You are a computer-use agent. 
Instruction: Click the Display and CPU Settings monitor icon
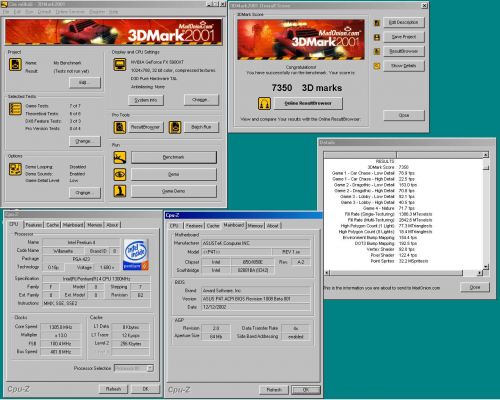[120, 64]
